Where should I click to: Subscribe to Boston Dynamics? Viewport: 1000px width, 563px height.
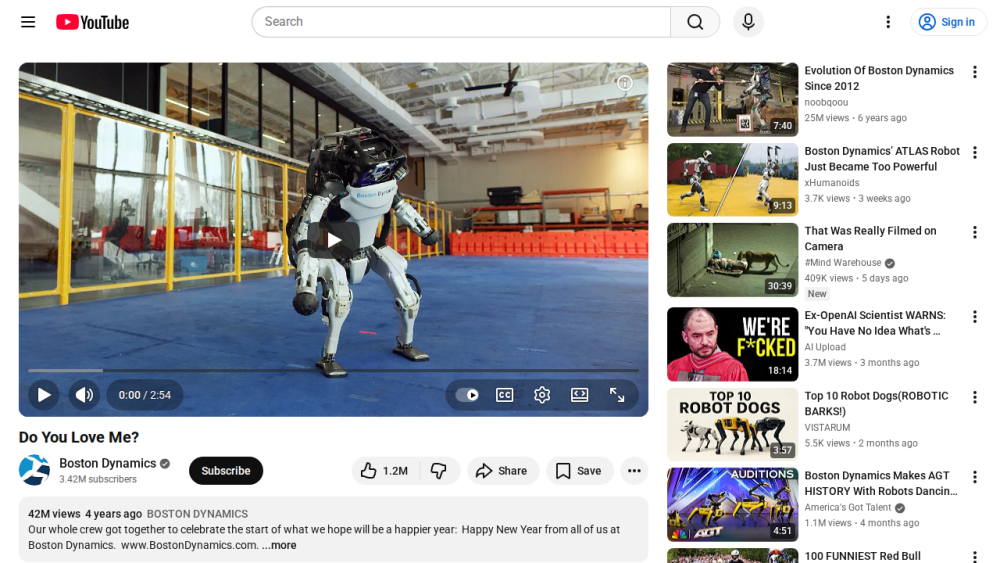tap(226, 471)
